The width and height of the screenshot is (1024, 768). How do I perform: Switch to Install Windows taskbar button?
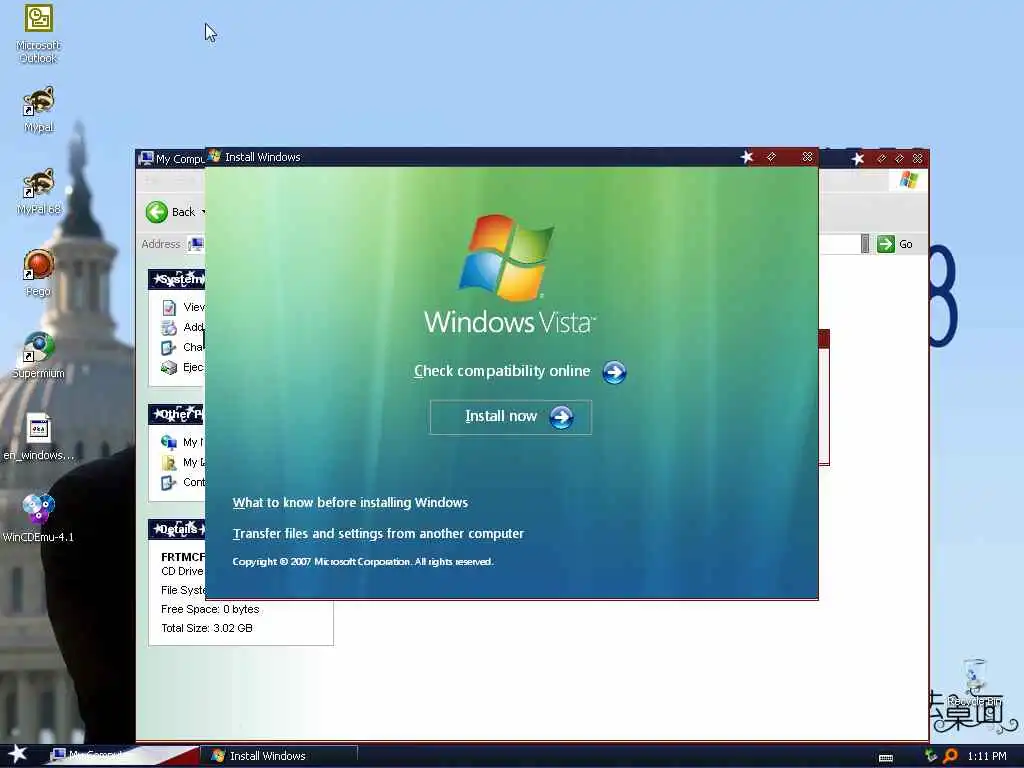(x=279, y=756)
